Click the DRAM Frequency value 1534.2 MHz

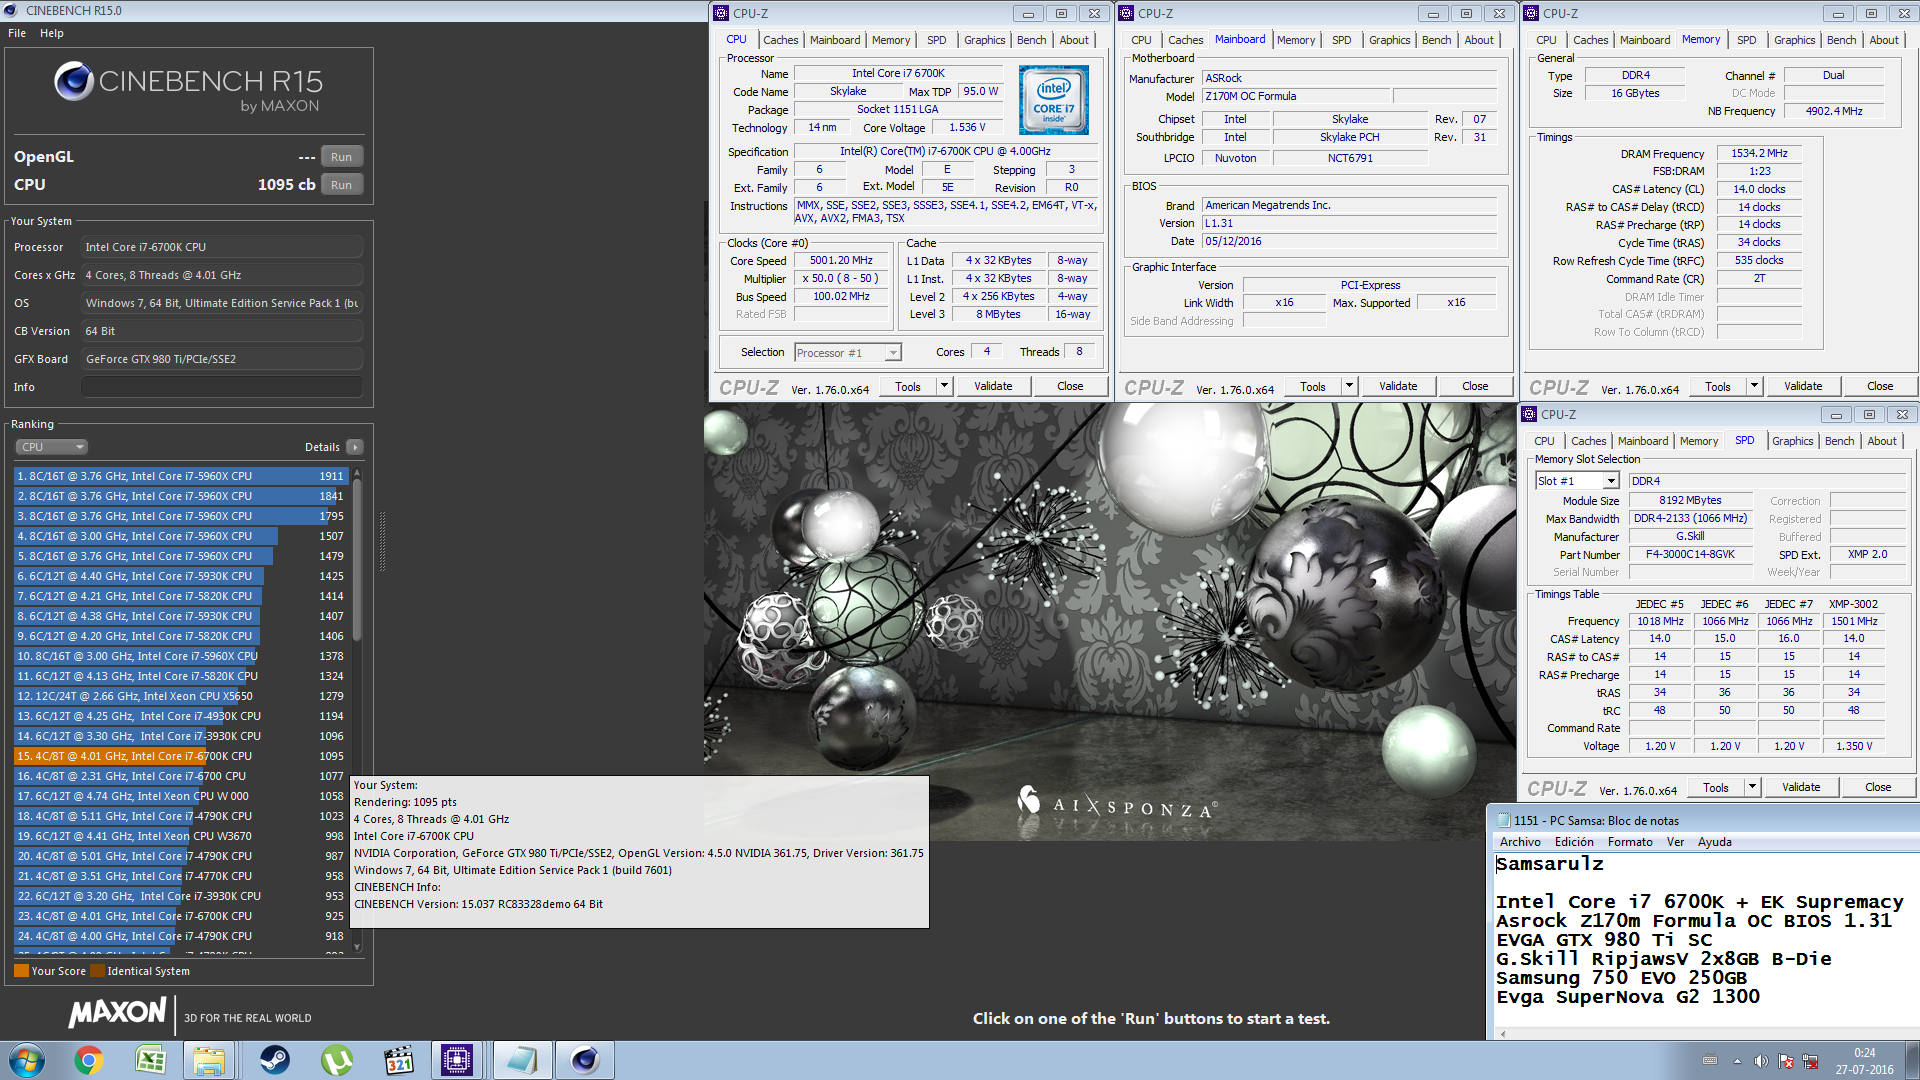[1760, 153]
